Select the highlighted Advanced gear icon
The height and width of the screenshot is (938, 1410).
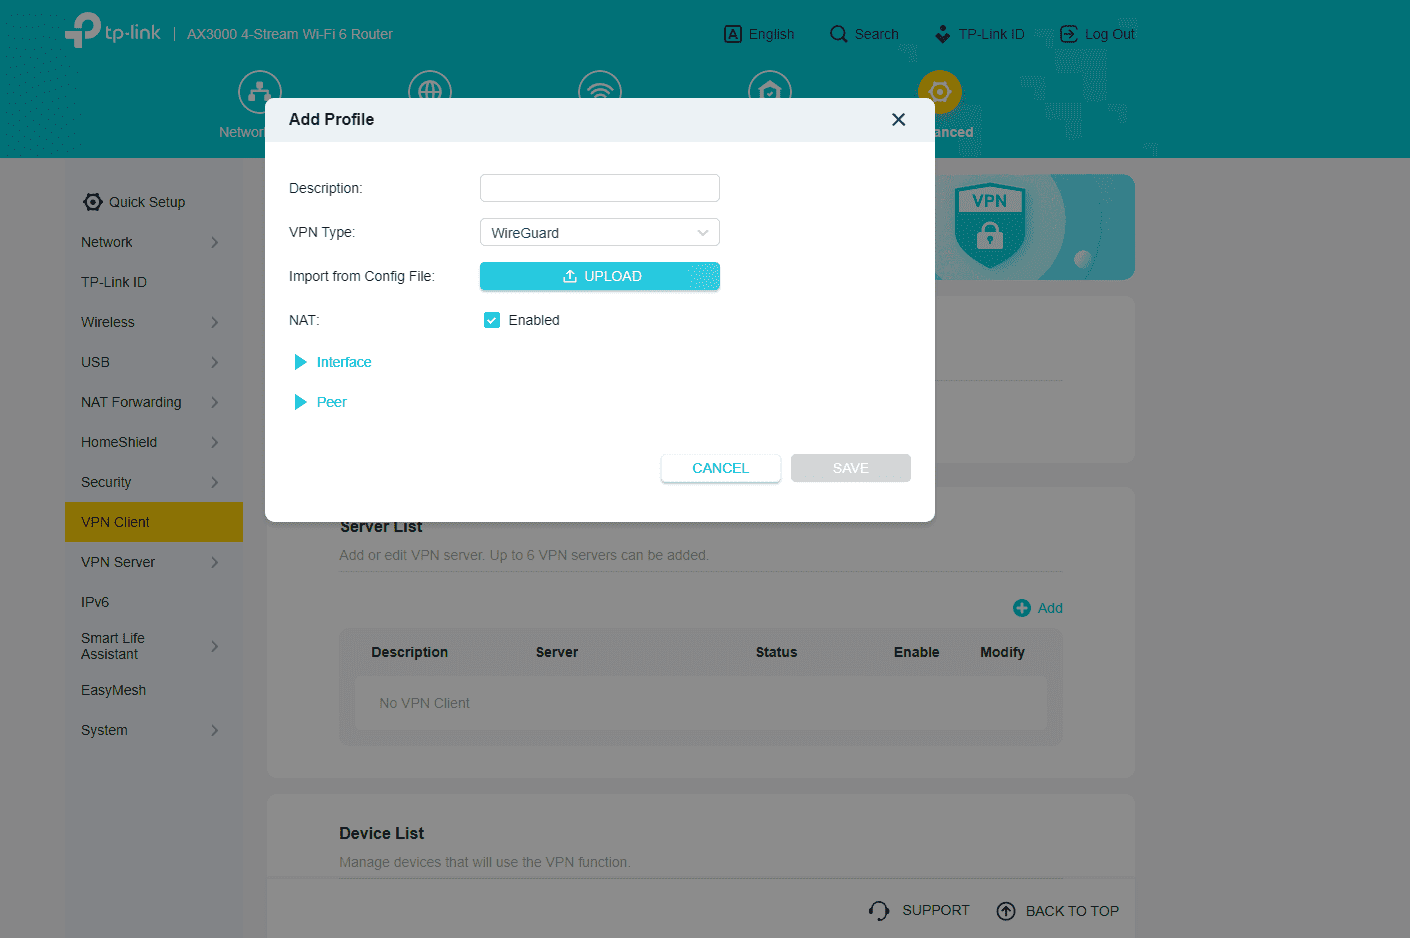[x=939, y=91]
